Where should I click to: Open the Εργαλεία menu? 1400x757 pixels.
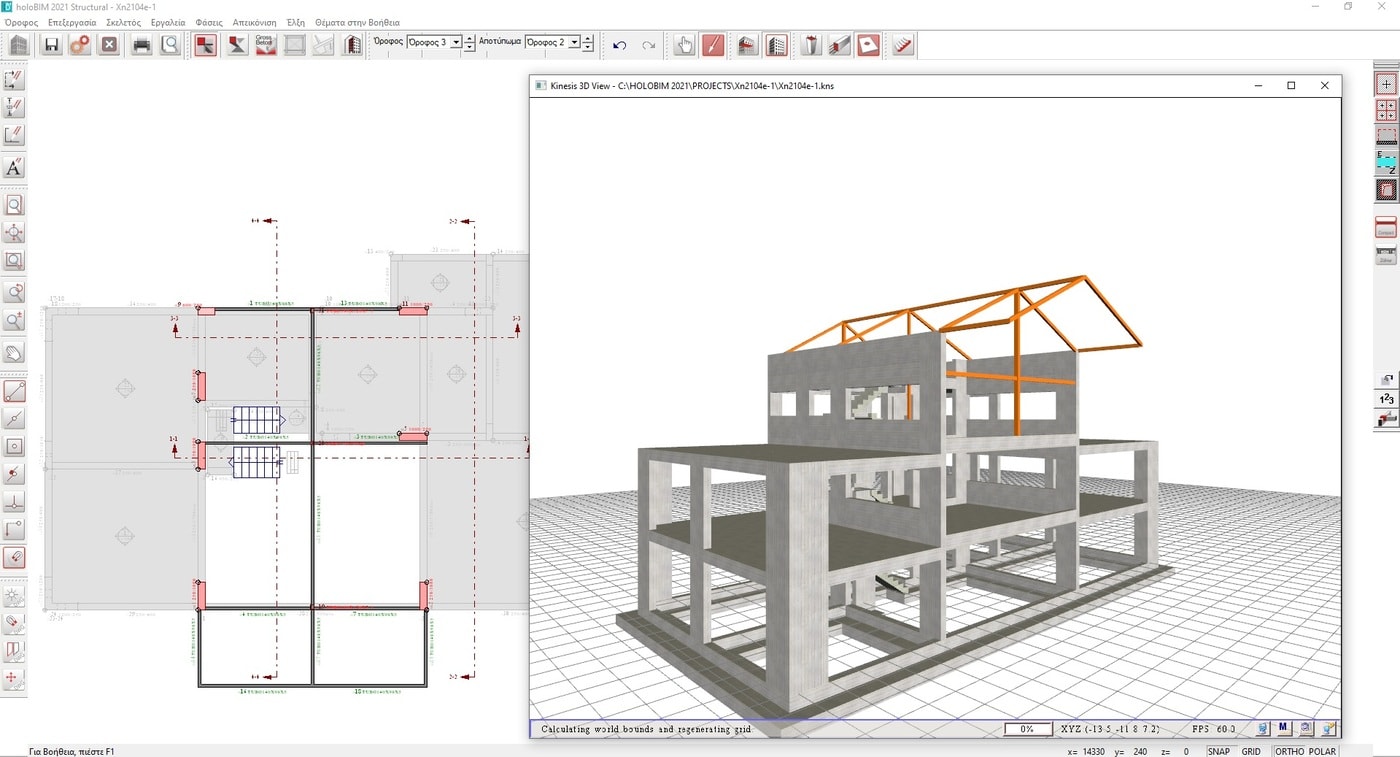click(168, 22)
